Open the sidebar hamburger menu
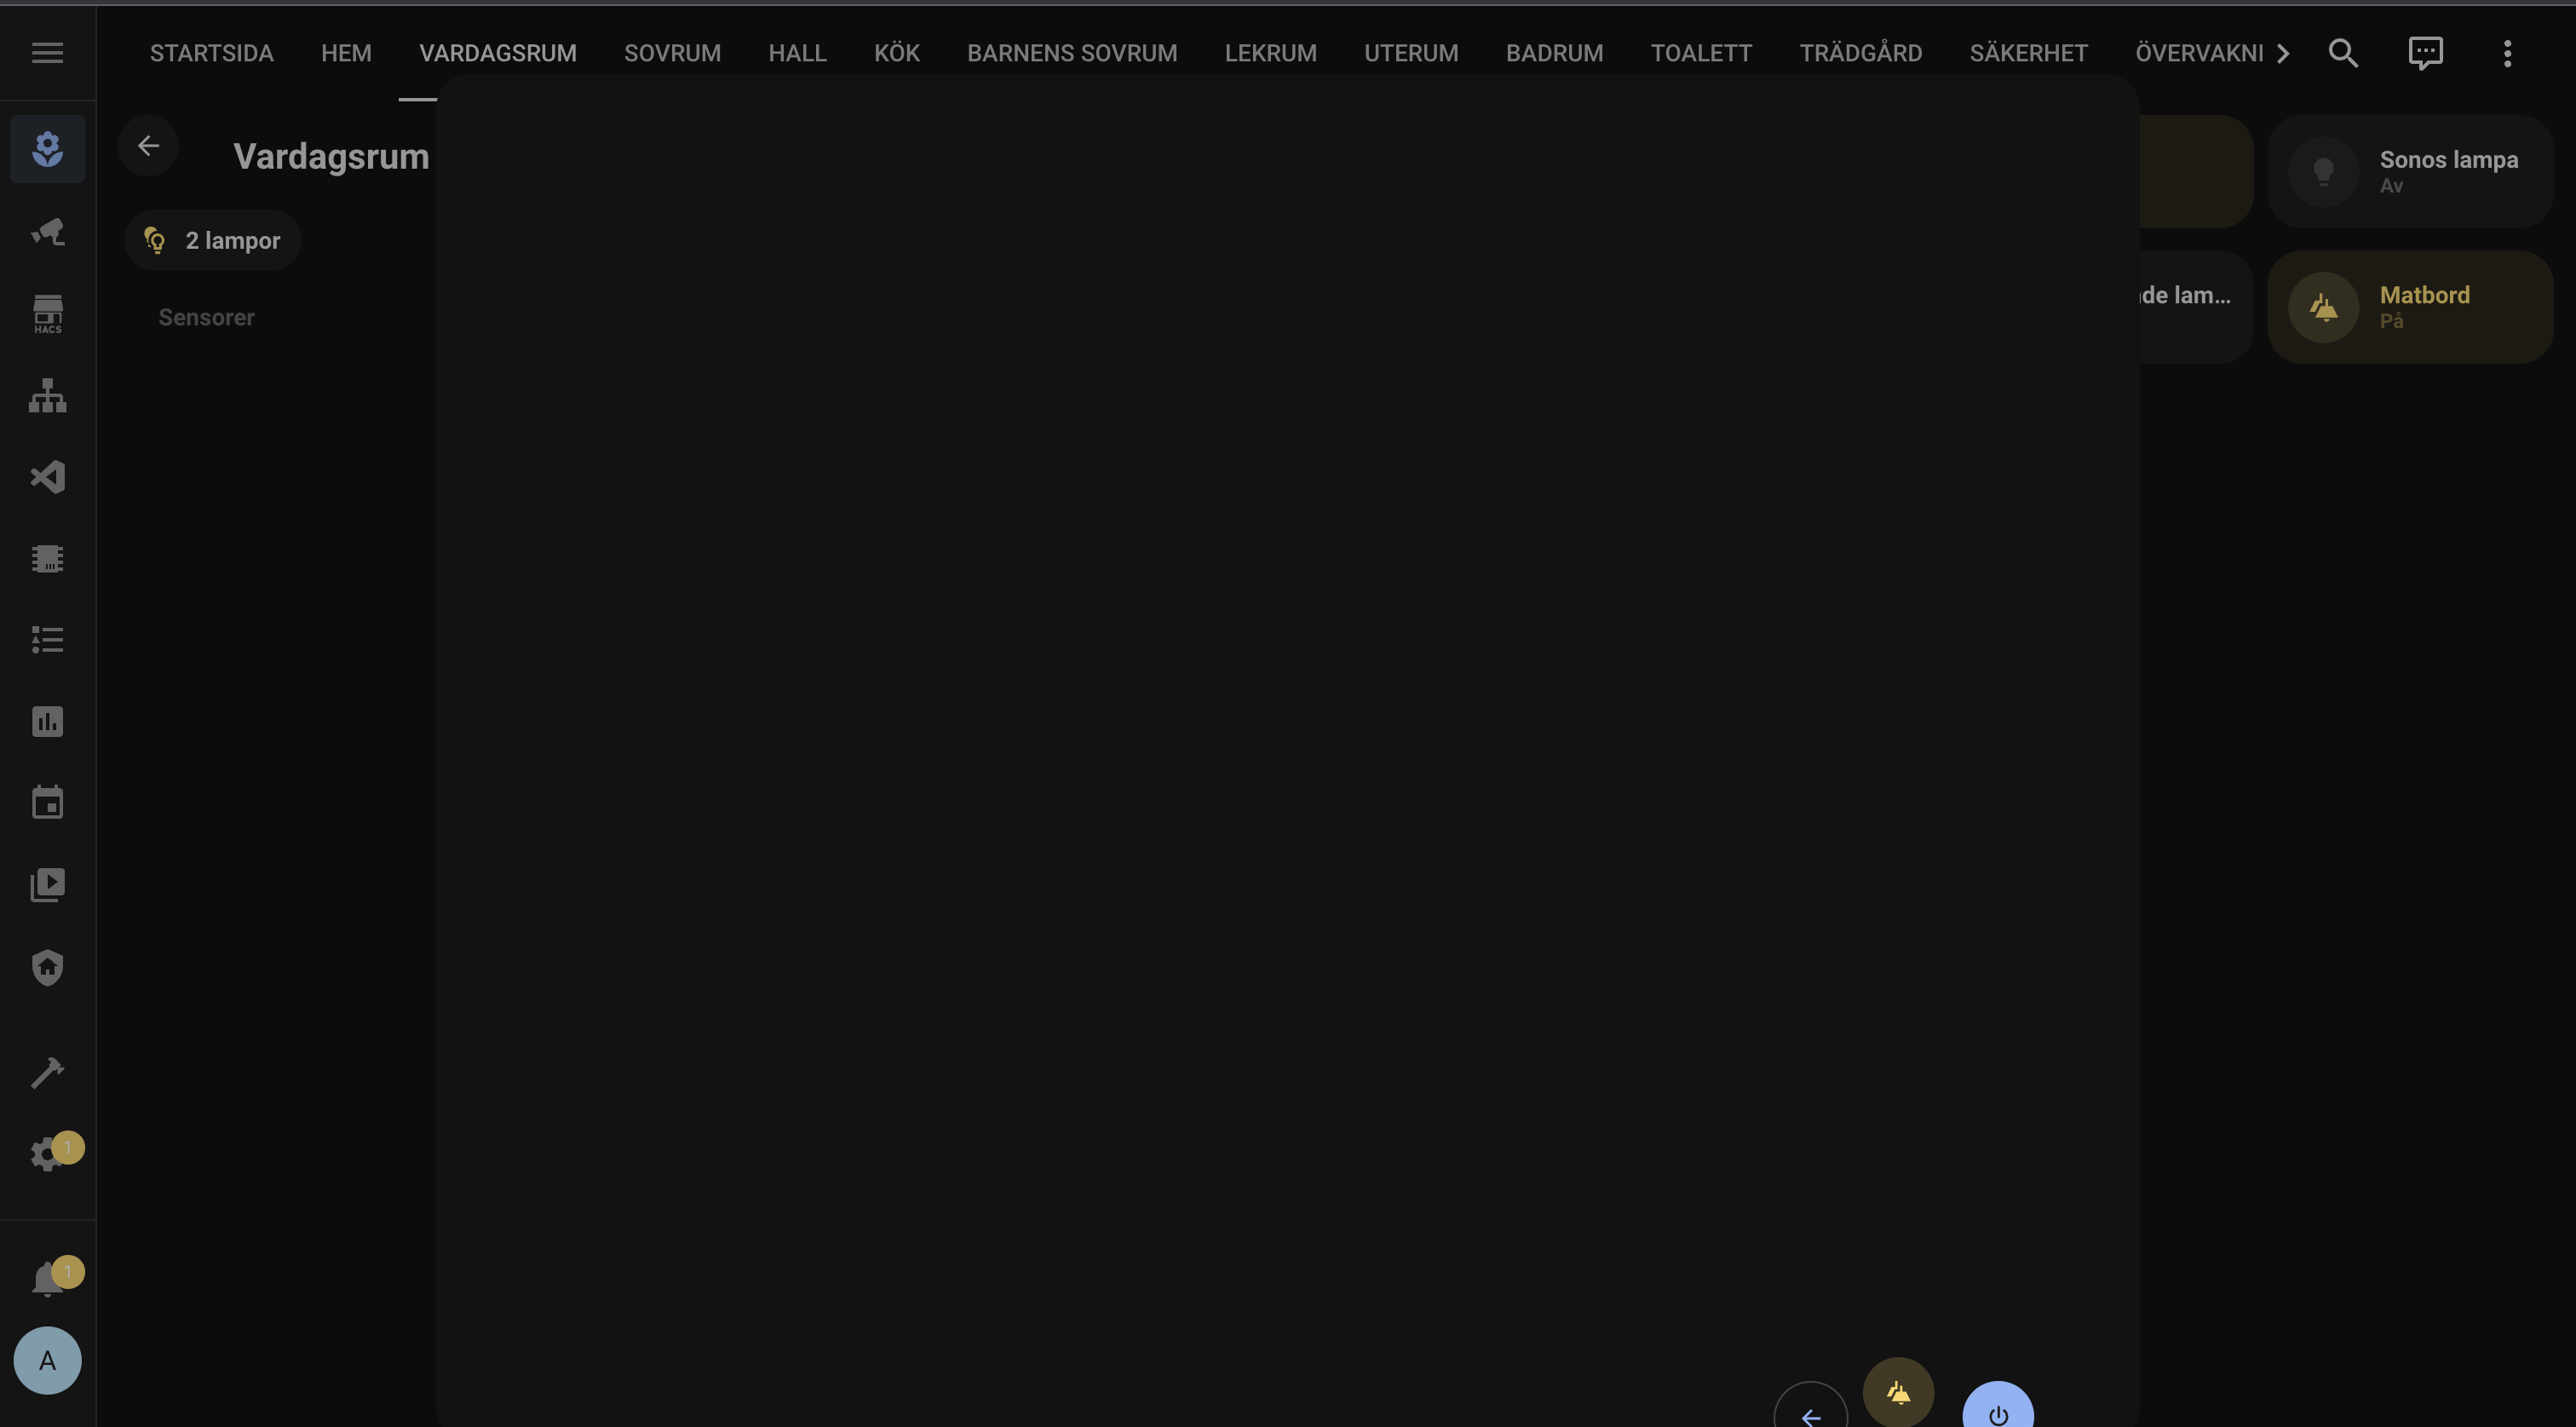 point(46,53)
